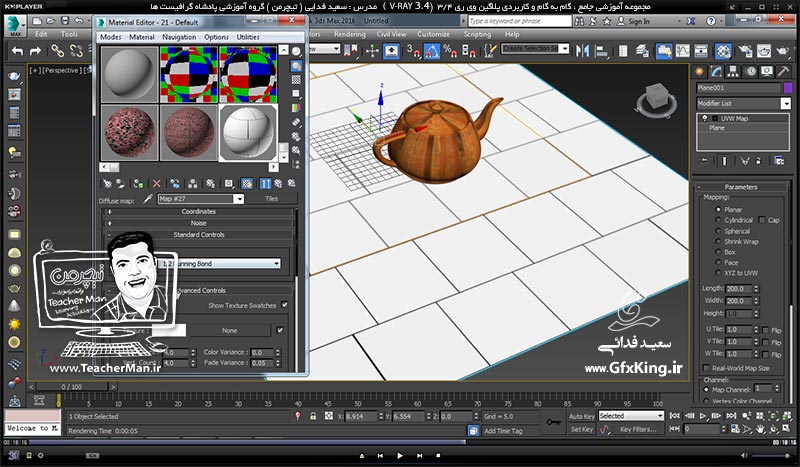The height and width of the screenshot is (467, 800).
Task: Click the Redo arrow in main toolbar
Action: click(36, 52)
